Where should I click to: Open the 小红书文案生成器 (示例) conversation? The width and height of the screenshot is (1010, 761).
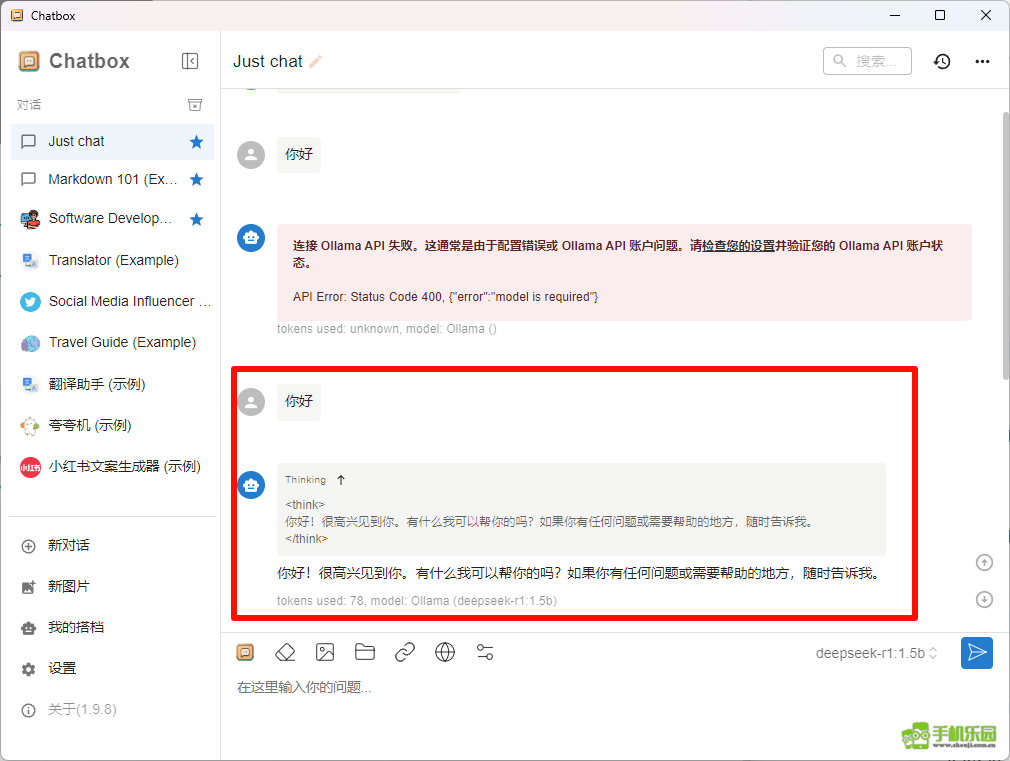coord(112,467)
